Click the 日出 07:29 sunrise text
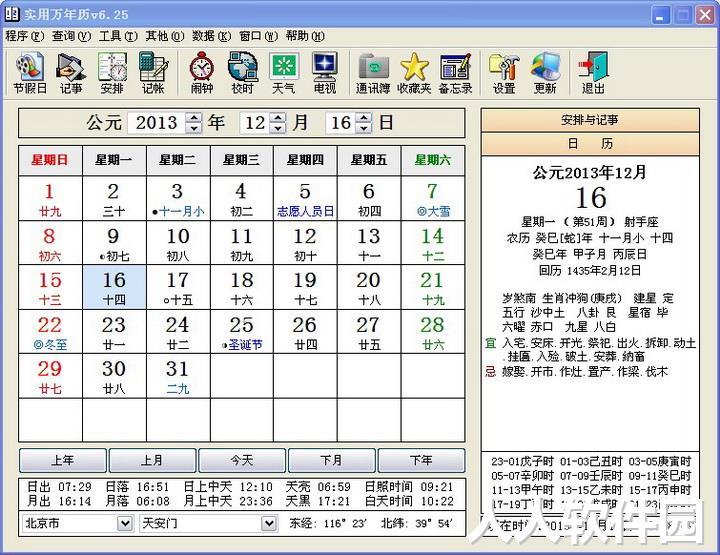Screen dimensions: 720x555 [59, 487]
